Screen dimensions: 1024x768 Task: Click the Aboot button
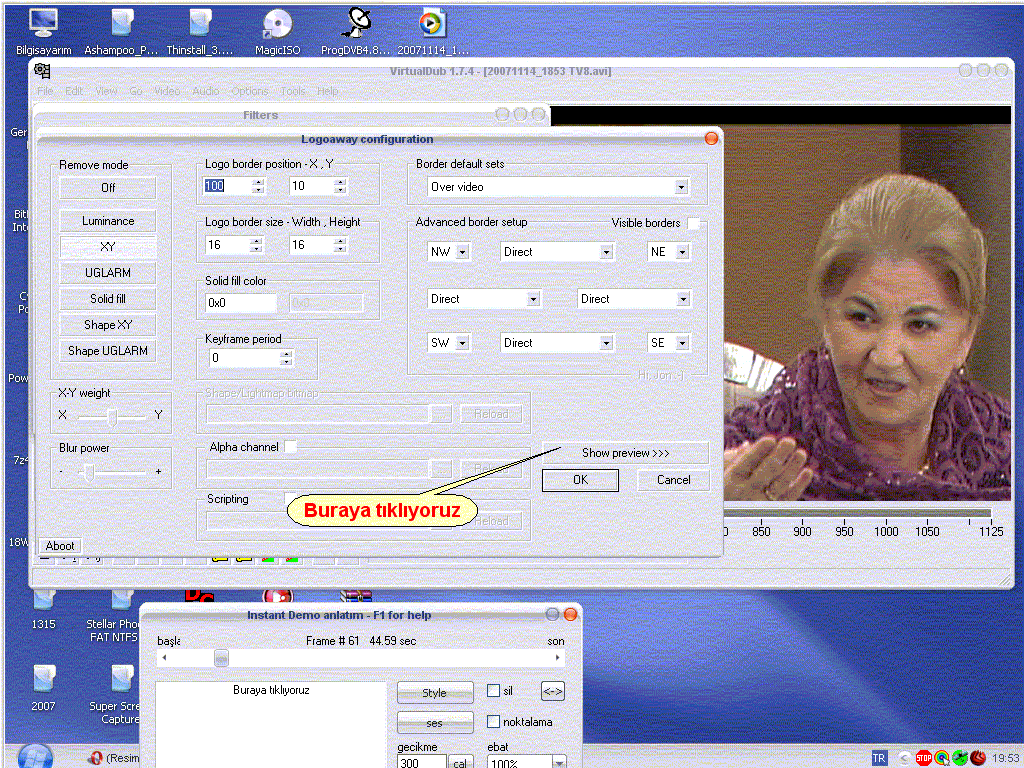tap(59, 545)
